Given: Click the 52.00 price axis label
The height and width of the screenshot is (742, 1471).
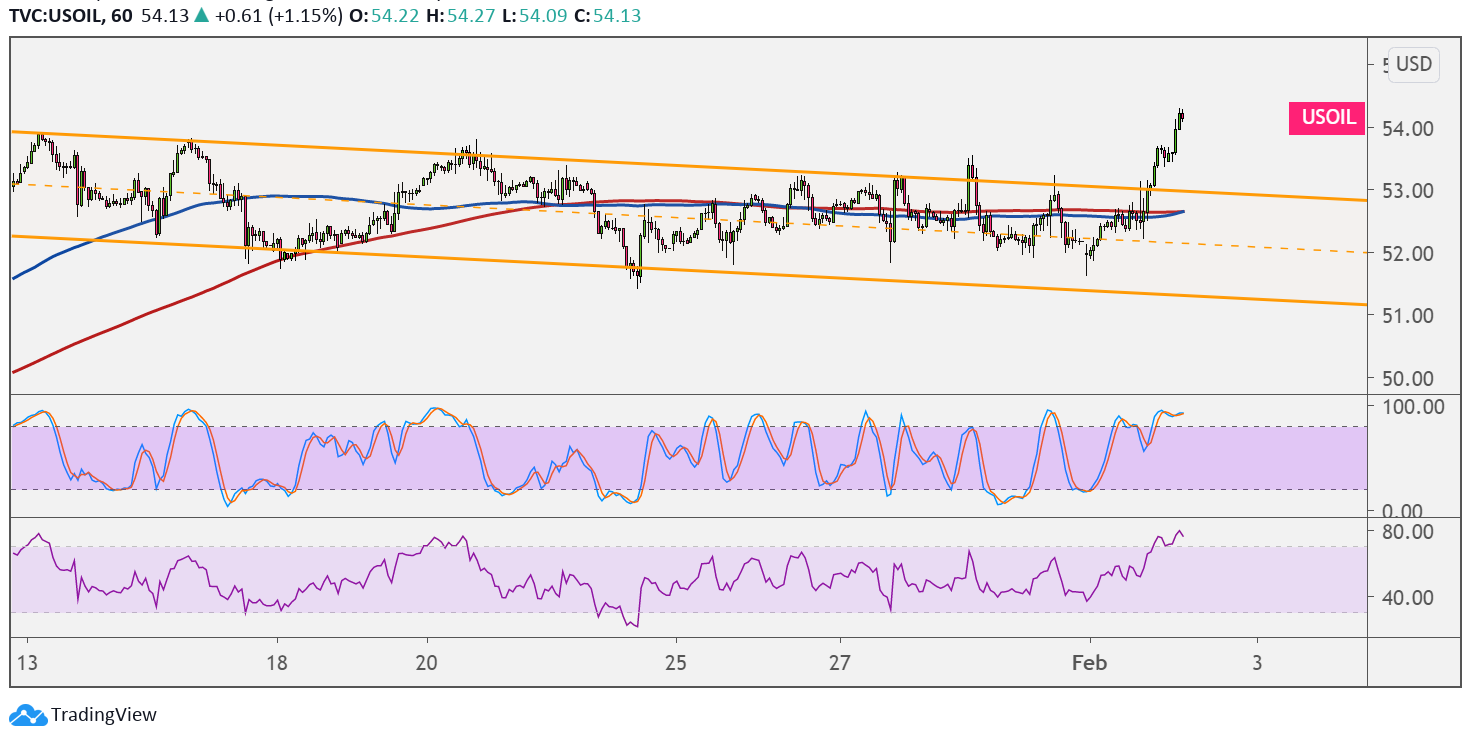Looking at the screenshot, I should coord(1409,253).
